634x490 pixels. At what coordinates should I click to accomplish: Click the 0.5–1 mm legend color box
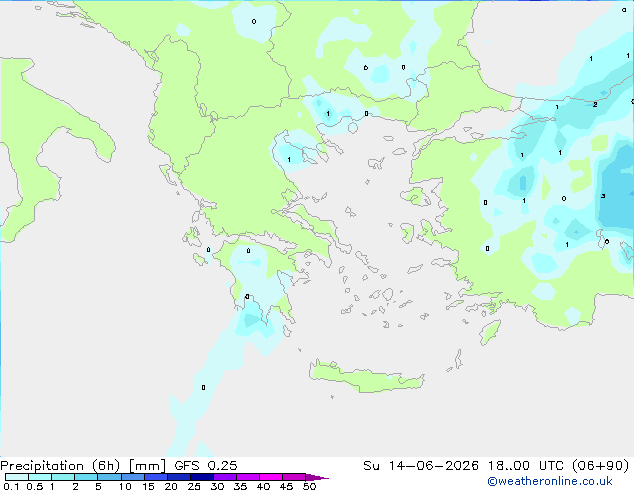[x=40, y=477]
